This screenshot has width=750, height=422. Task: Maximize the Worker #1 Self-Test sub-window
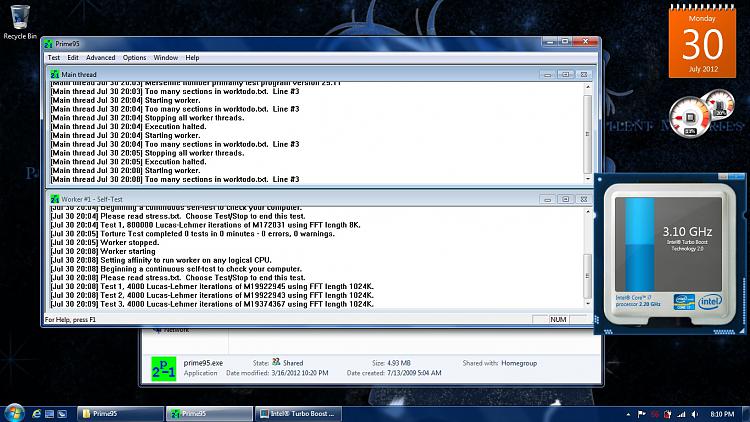(x=566, y=200)
